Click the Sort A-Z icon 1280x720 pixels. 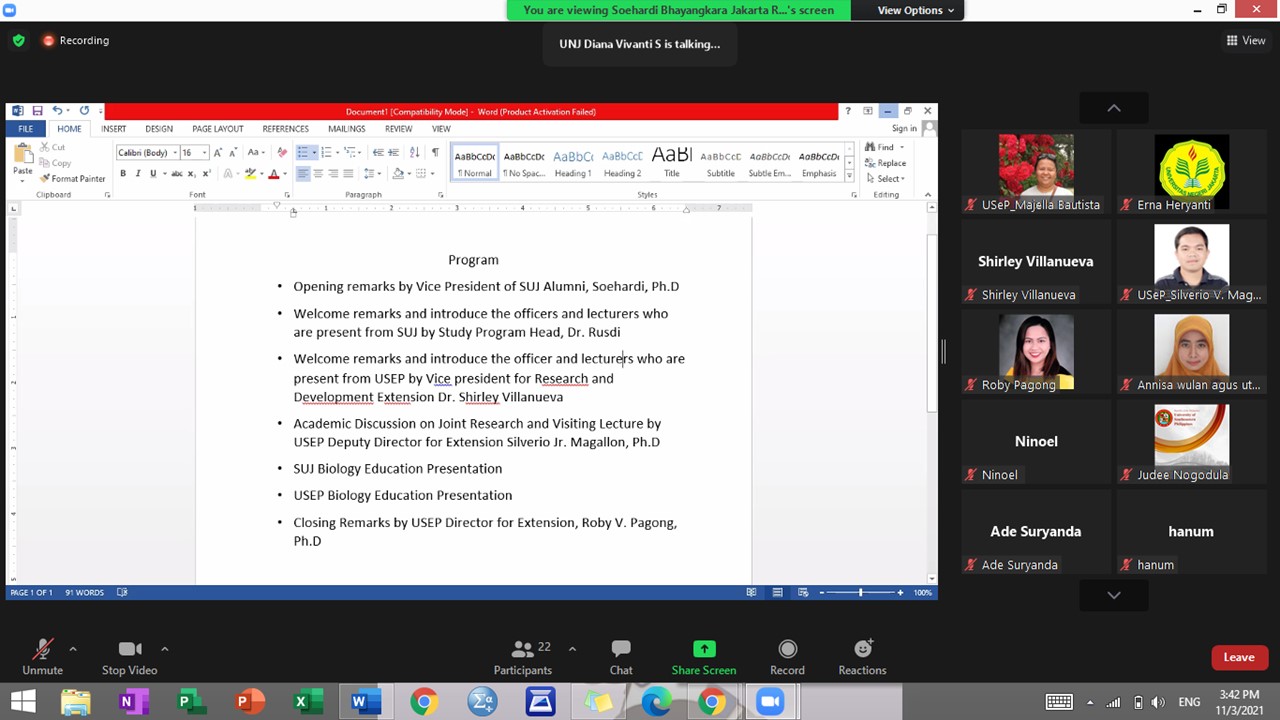coord(415,152)
